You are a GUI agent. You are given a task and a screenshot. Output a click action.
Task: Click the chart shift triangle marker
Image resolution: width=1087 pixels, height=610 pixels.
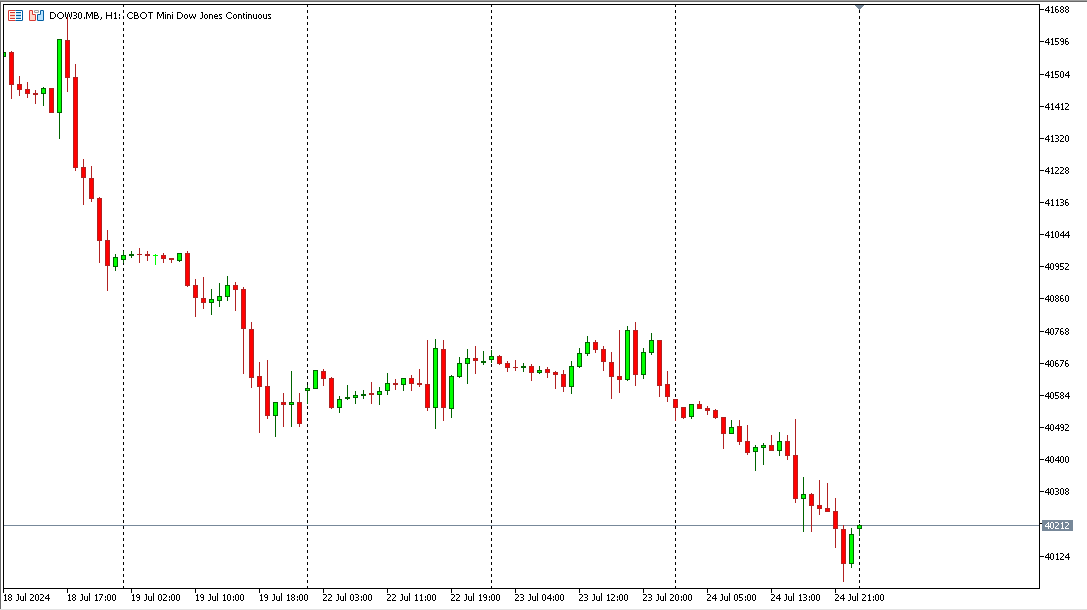click(x=860, y=7)
